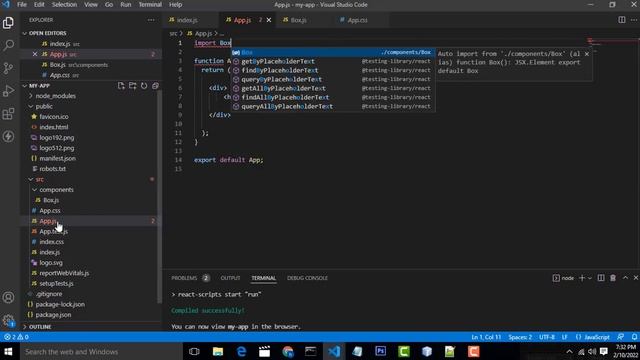Open the Terminal menu
The height and width of the screenshot is (360, 640).
pos(150,4)
